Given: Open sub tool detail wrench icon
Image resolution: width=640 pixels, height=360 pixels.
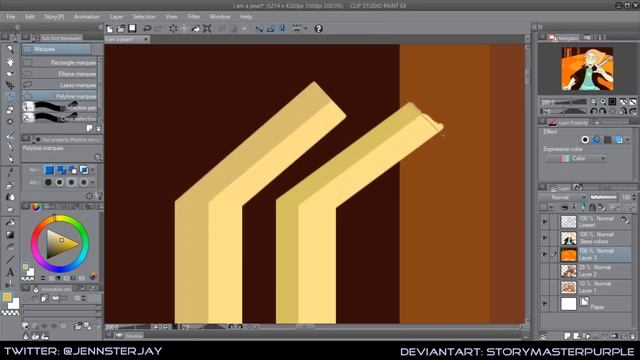Looking at the screenshot, I should (x=98, y=157).
